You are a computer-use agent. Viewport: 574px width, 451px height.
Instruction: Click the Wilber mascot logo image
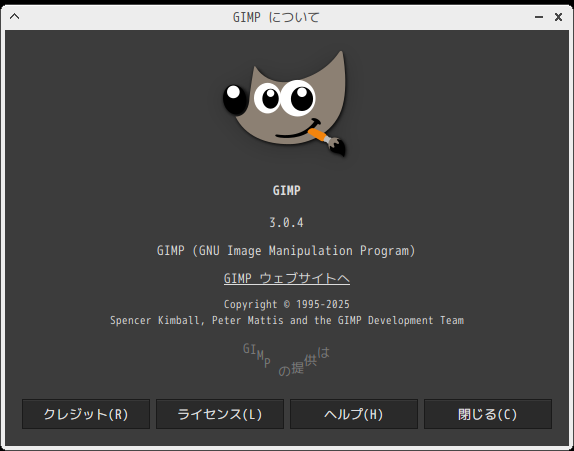coord(285,104)
